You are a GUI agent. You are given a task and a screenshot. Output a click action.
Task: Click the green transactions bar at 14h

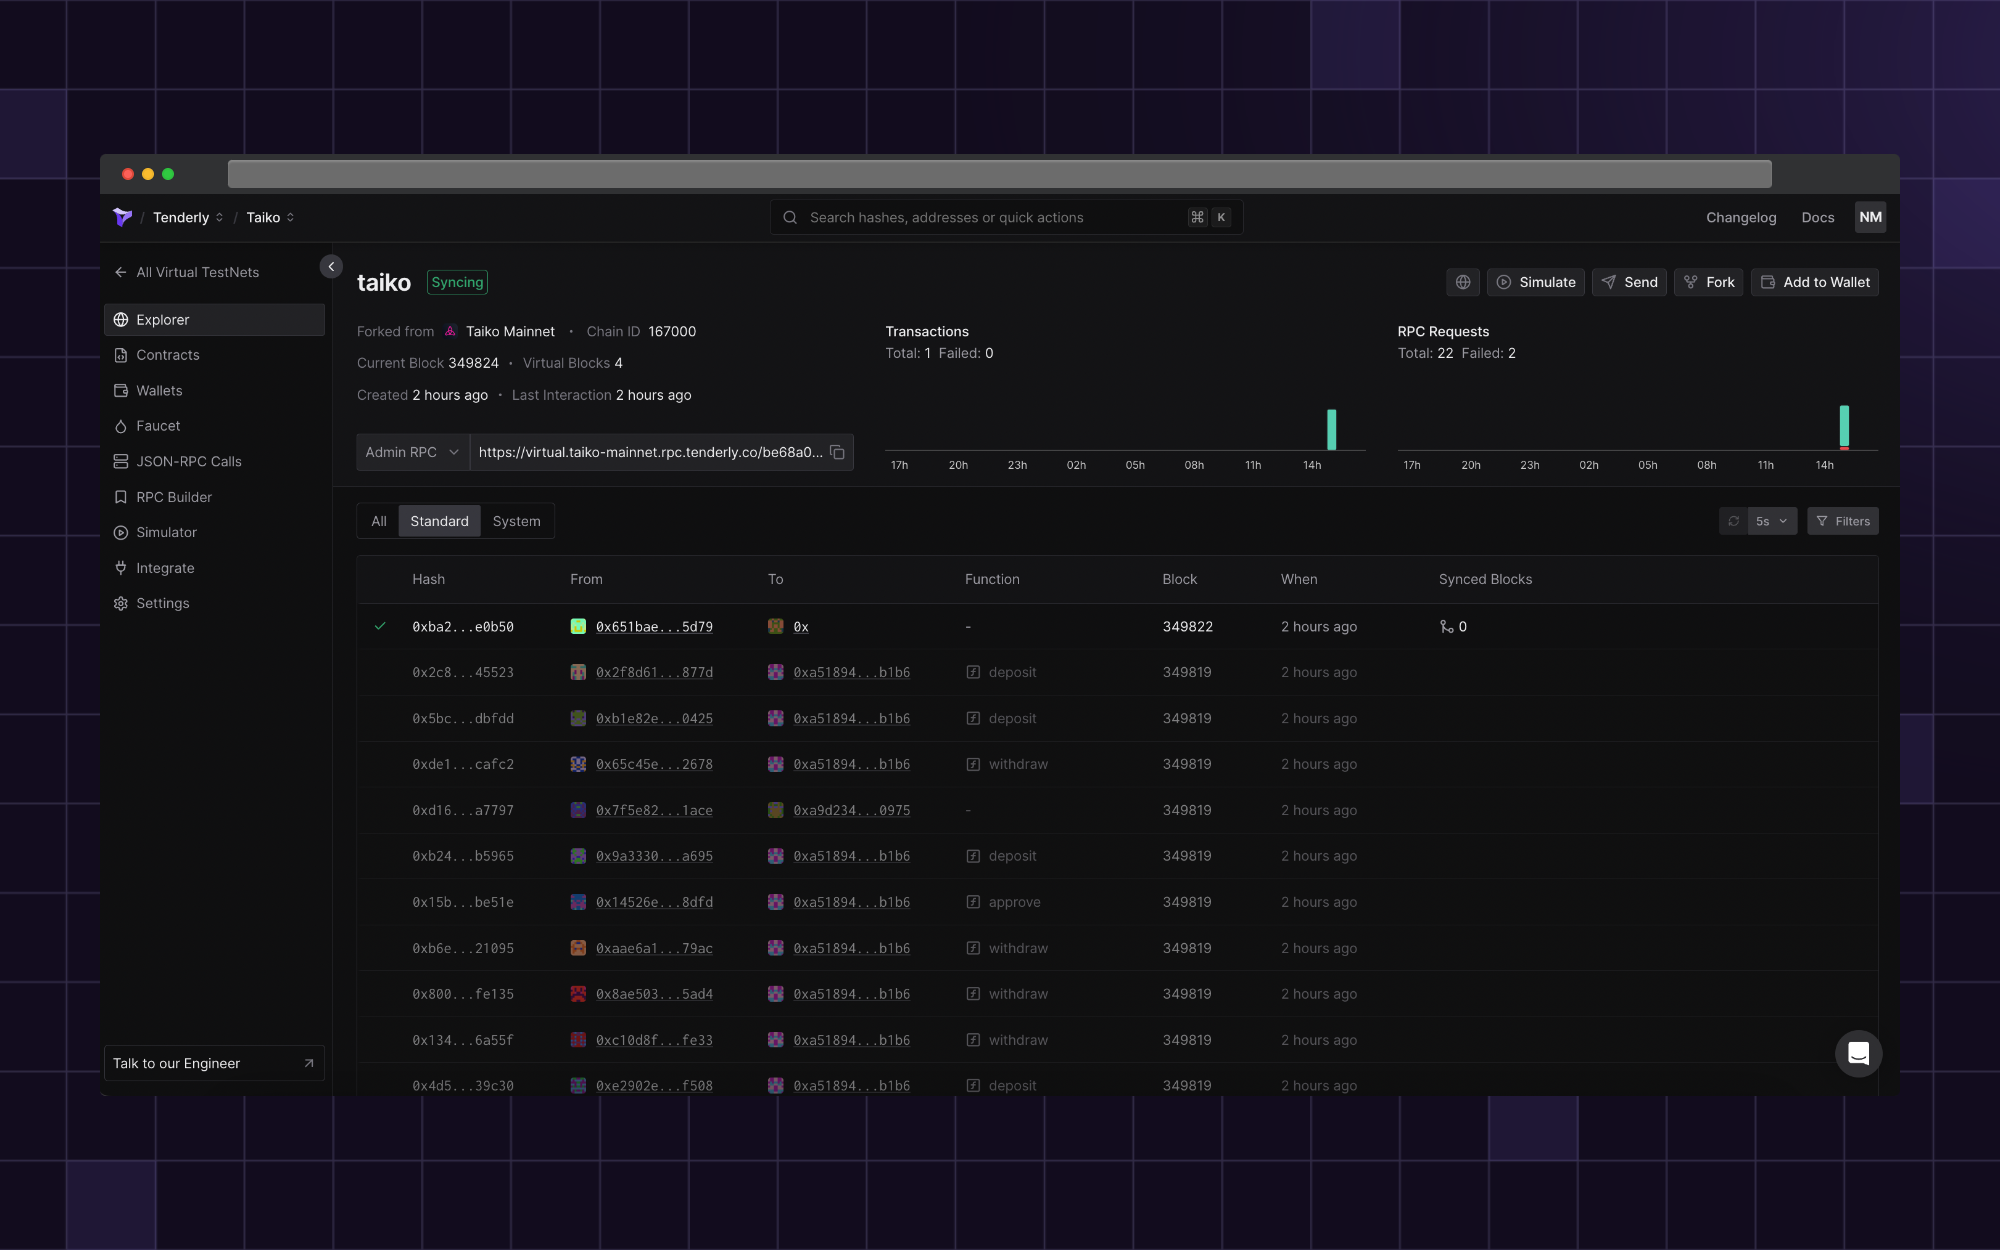tap(1331, 429)
